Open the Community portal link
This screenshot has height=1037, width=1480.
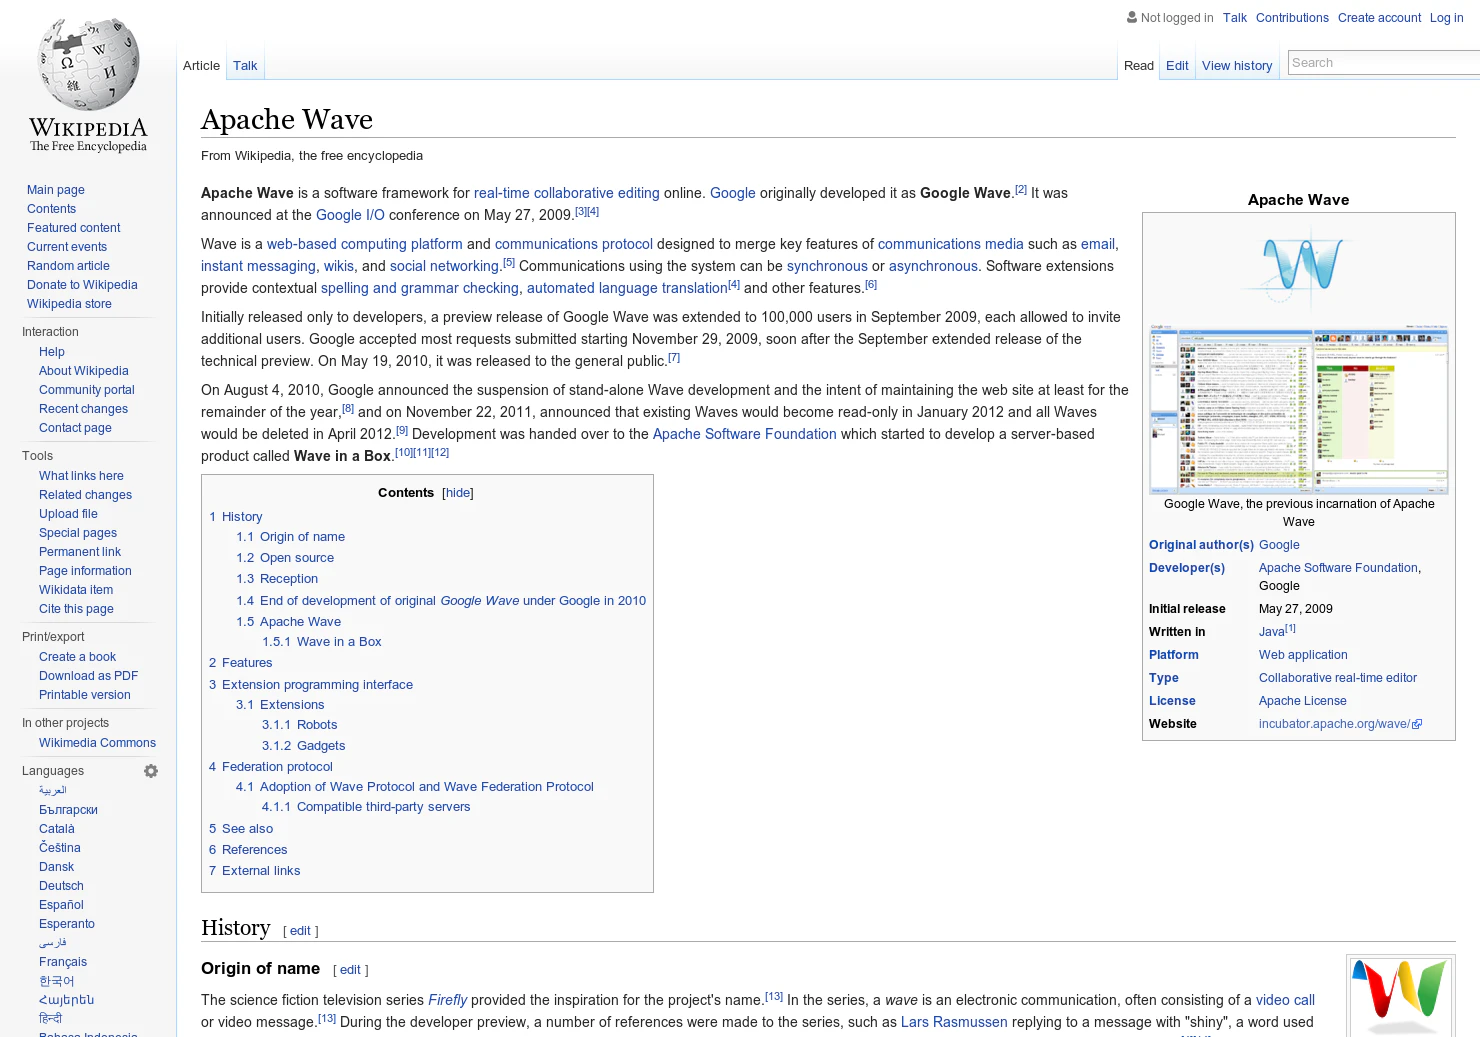pos(87,390)
